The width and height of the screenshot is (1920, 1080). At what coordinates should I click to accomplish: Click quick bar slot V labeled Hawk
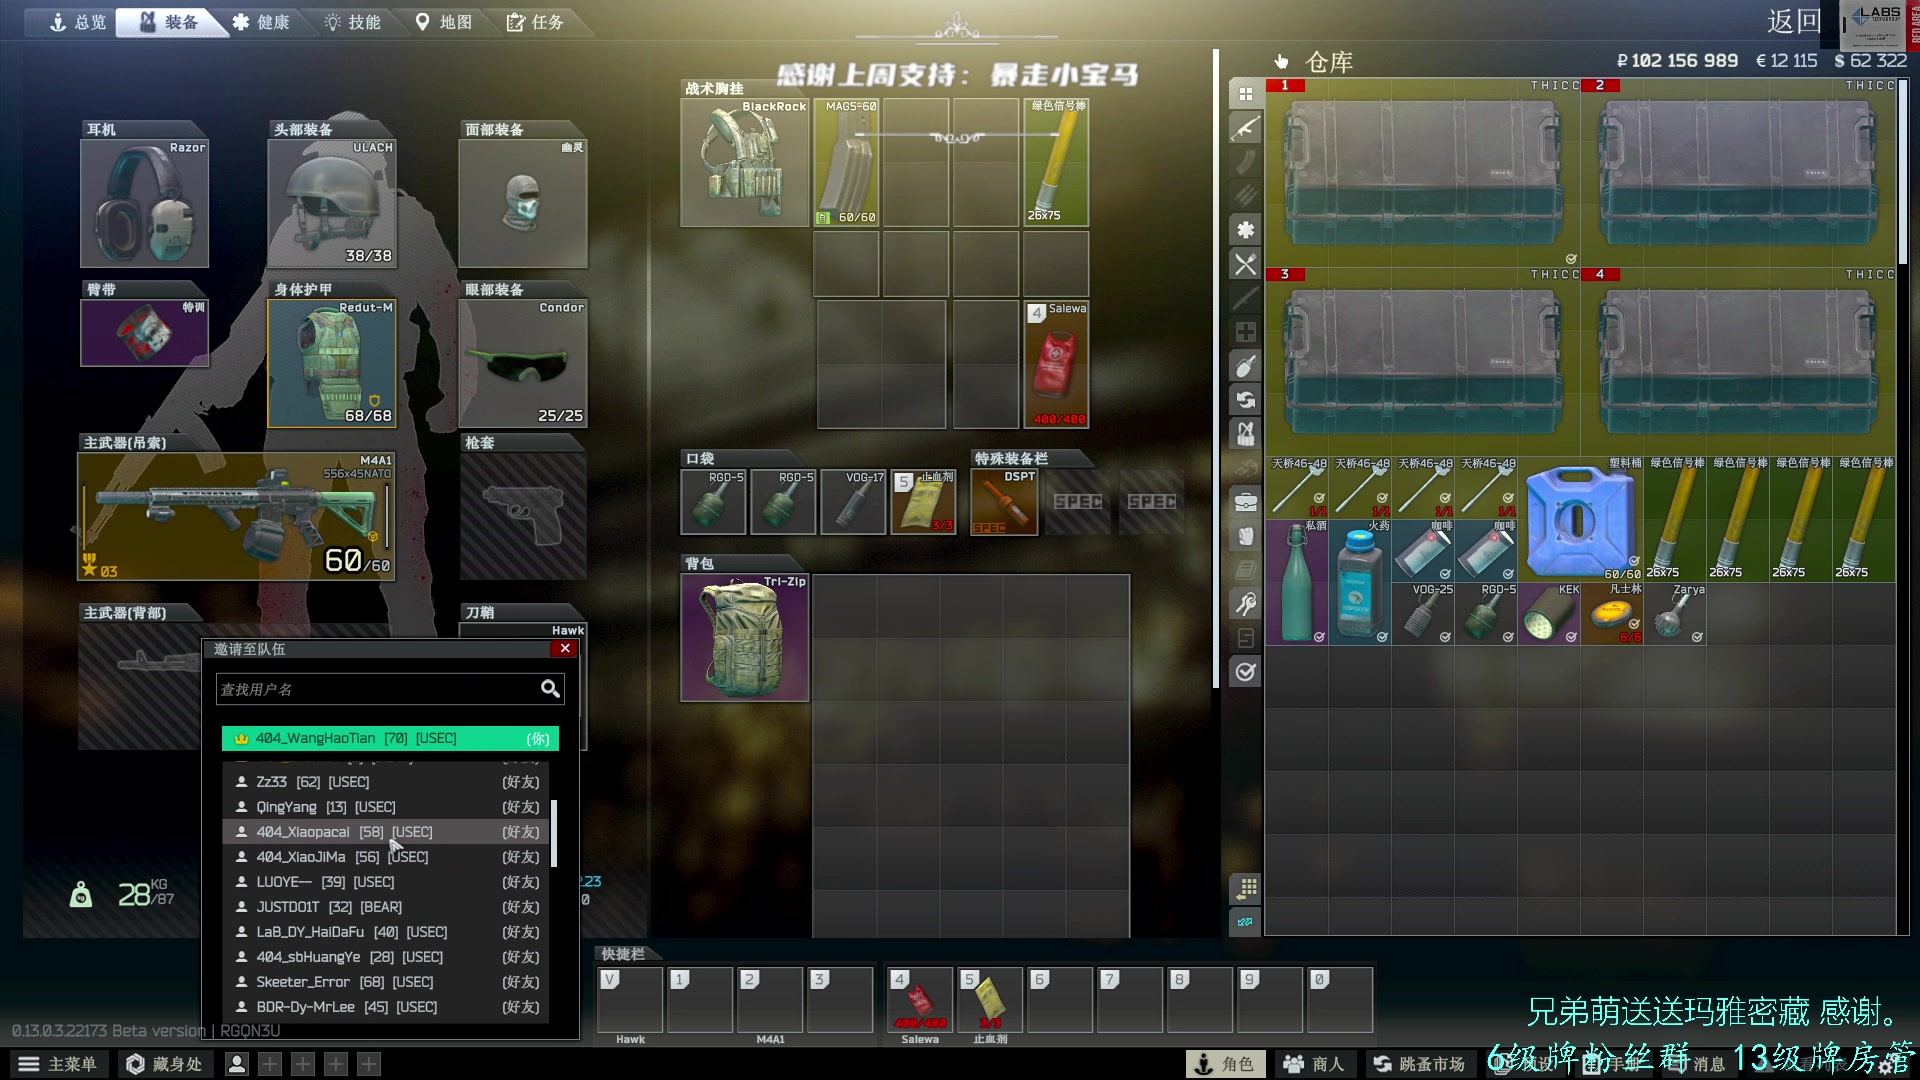click(x=630, y=1000)
